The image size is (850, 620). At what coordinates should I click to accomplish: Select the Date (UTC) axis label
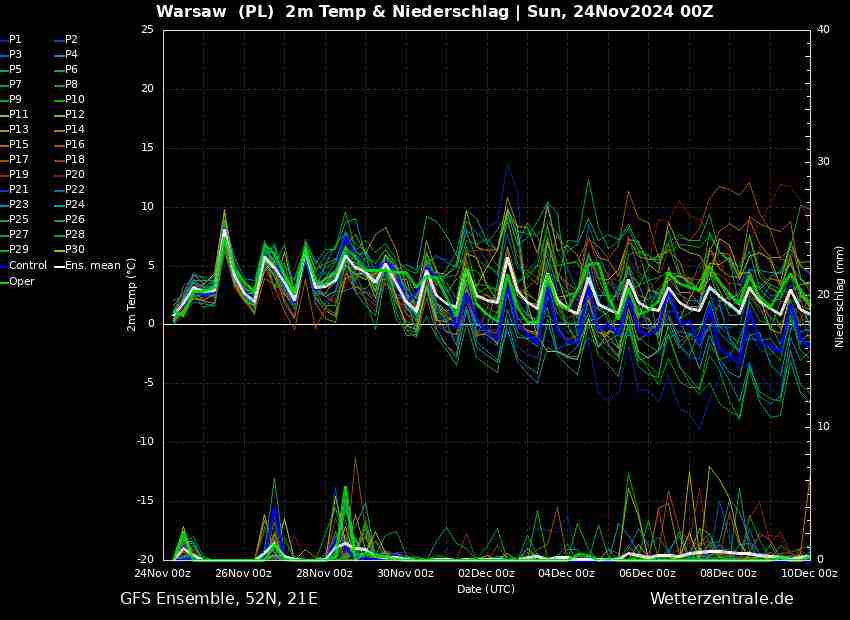486,589
